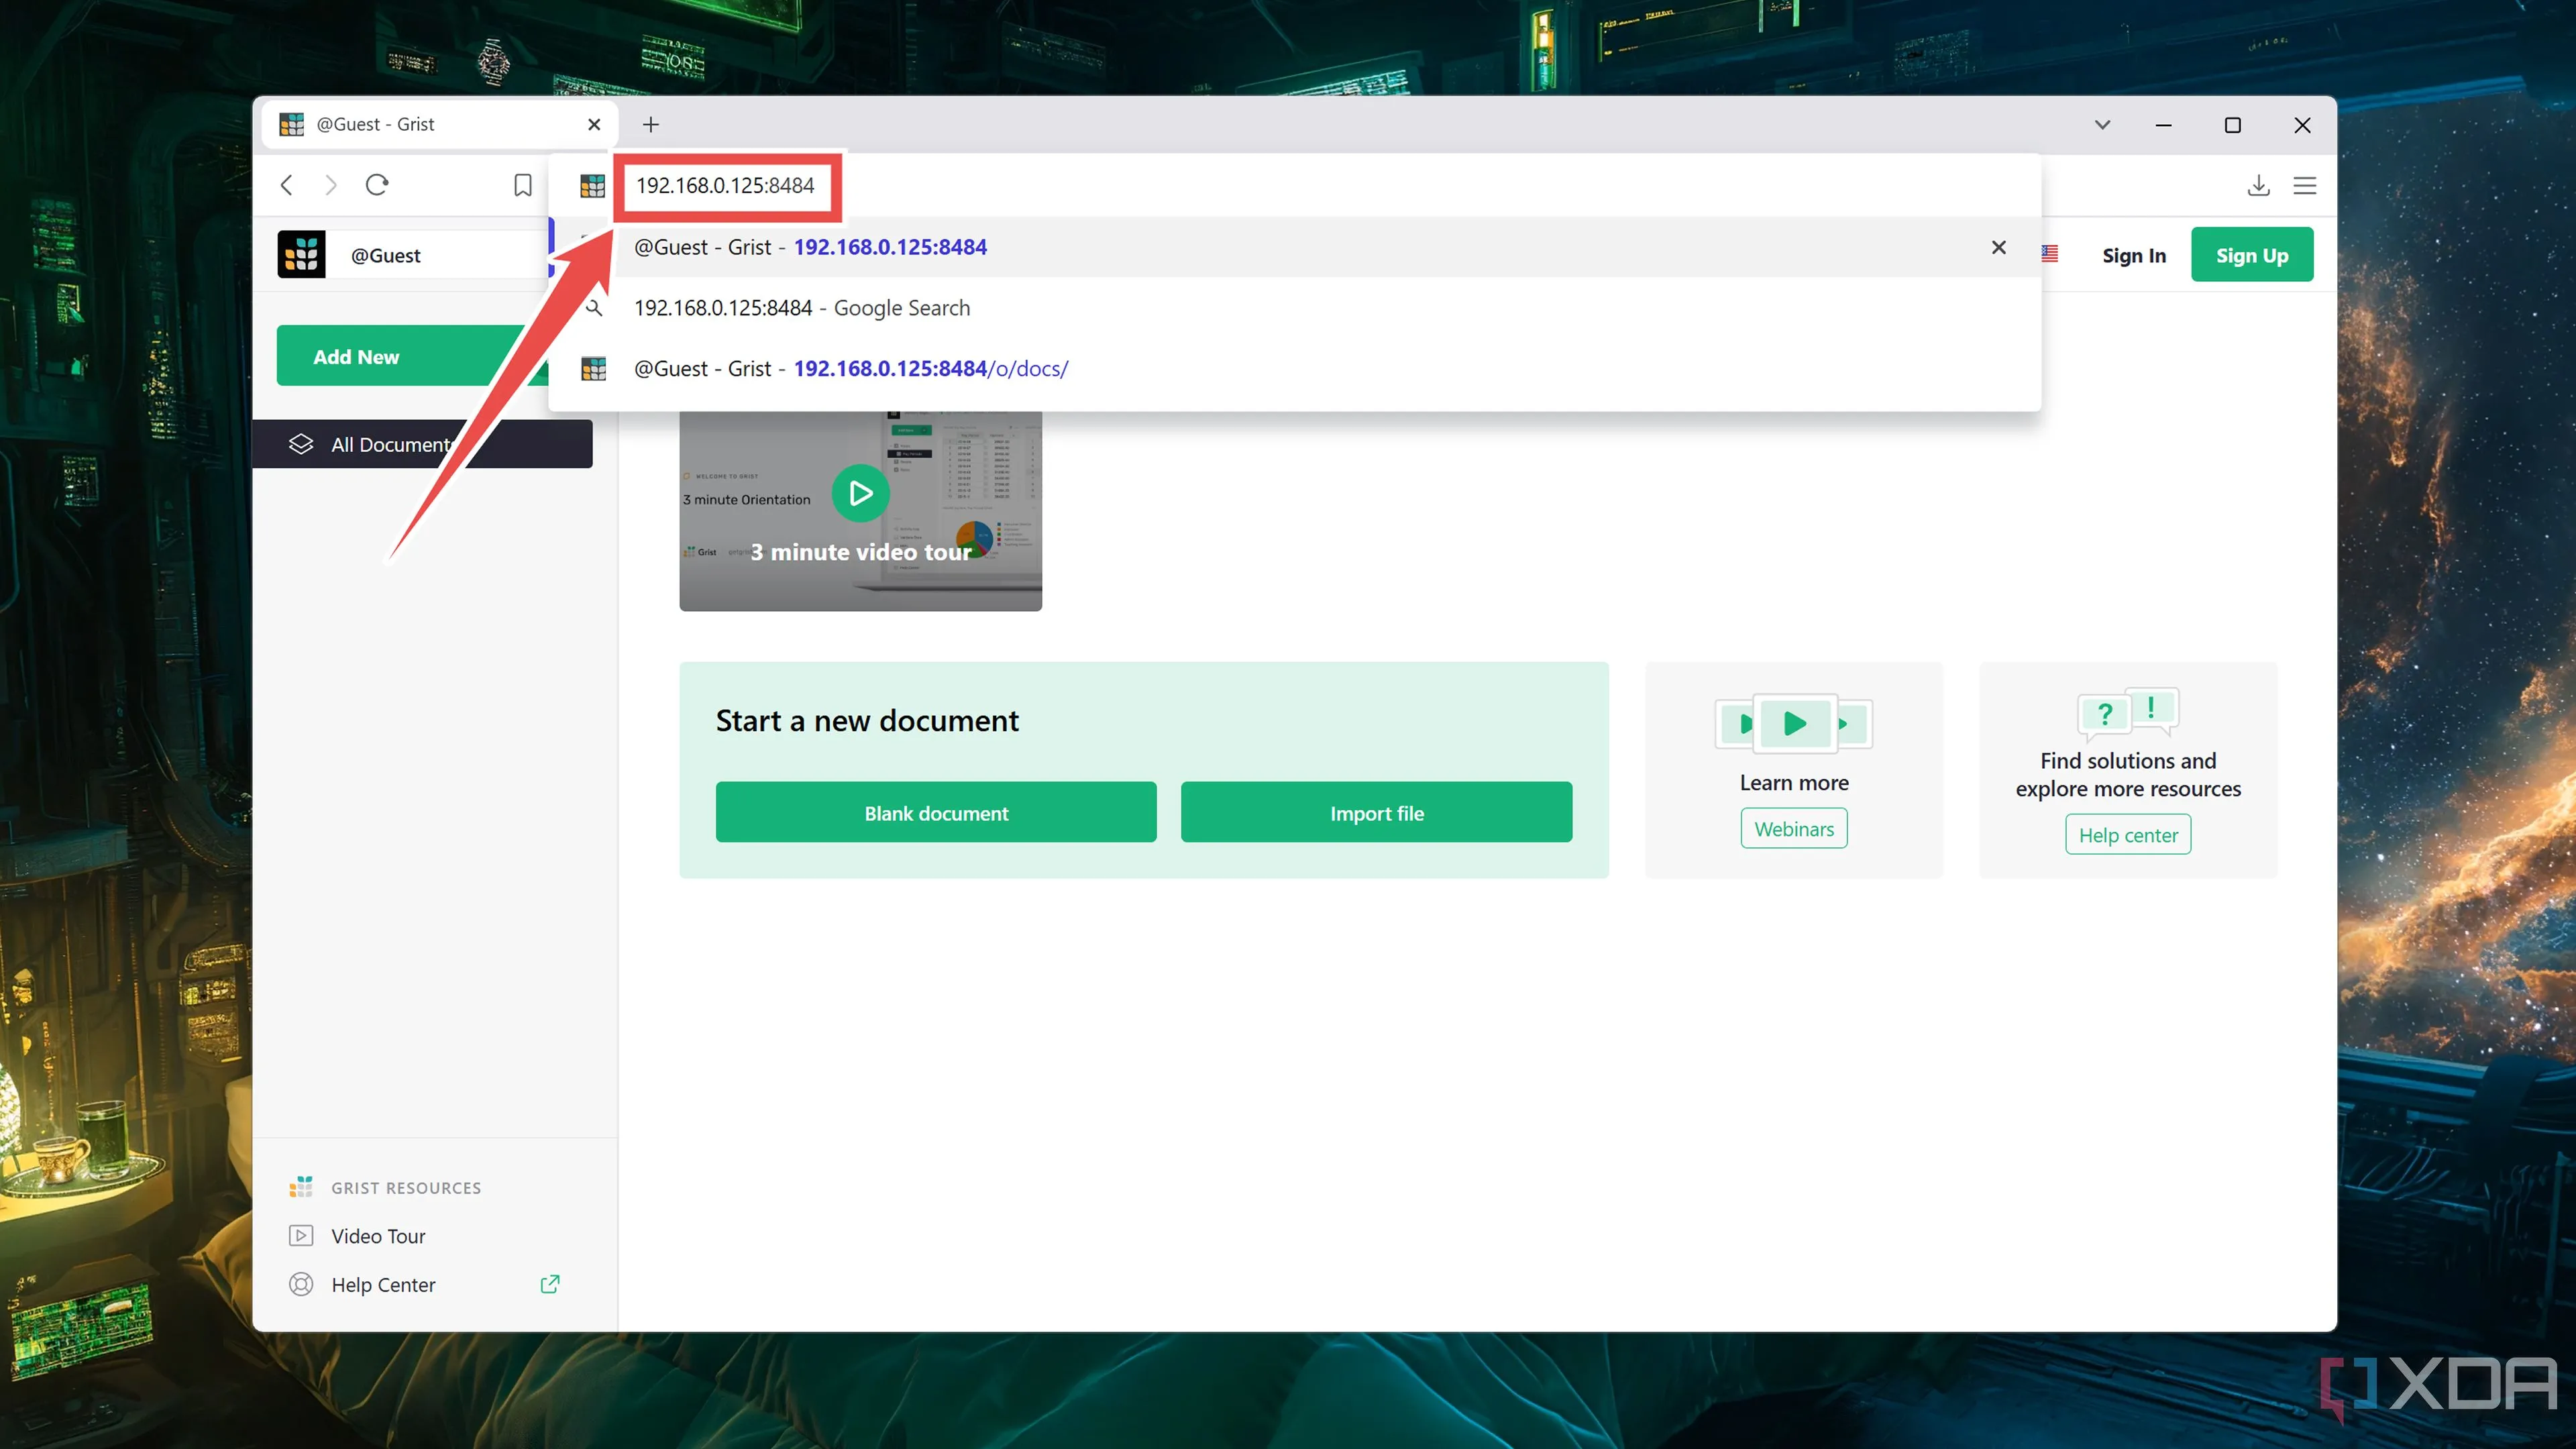
Task: Open the 3 minute Orientation video thumbnail
Action: point(860,510)
